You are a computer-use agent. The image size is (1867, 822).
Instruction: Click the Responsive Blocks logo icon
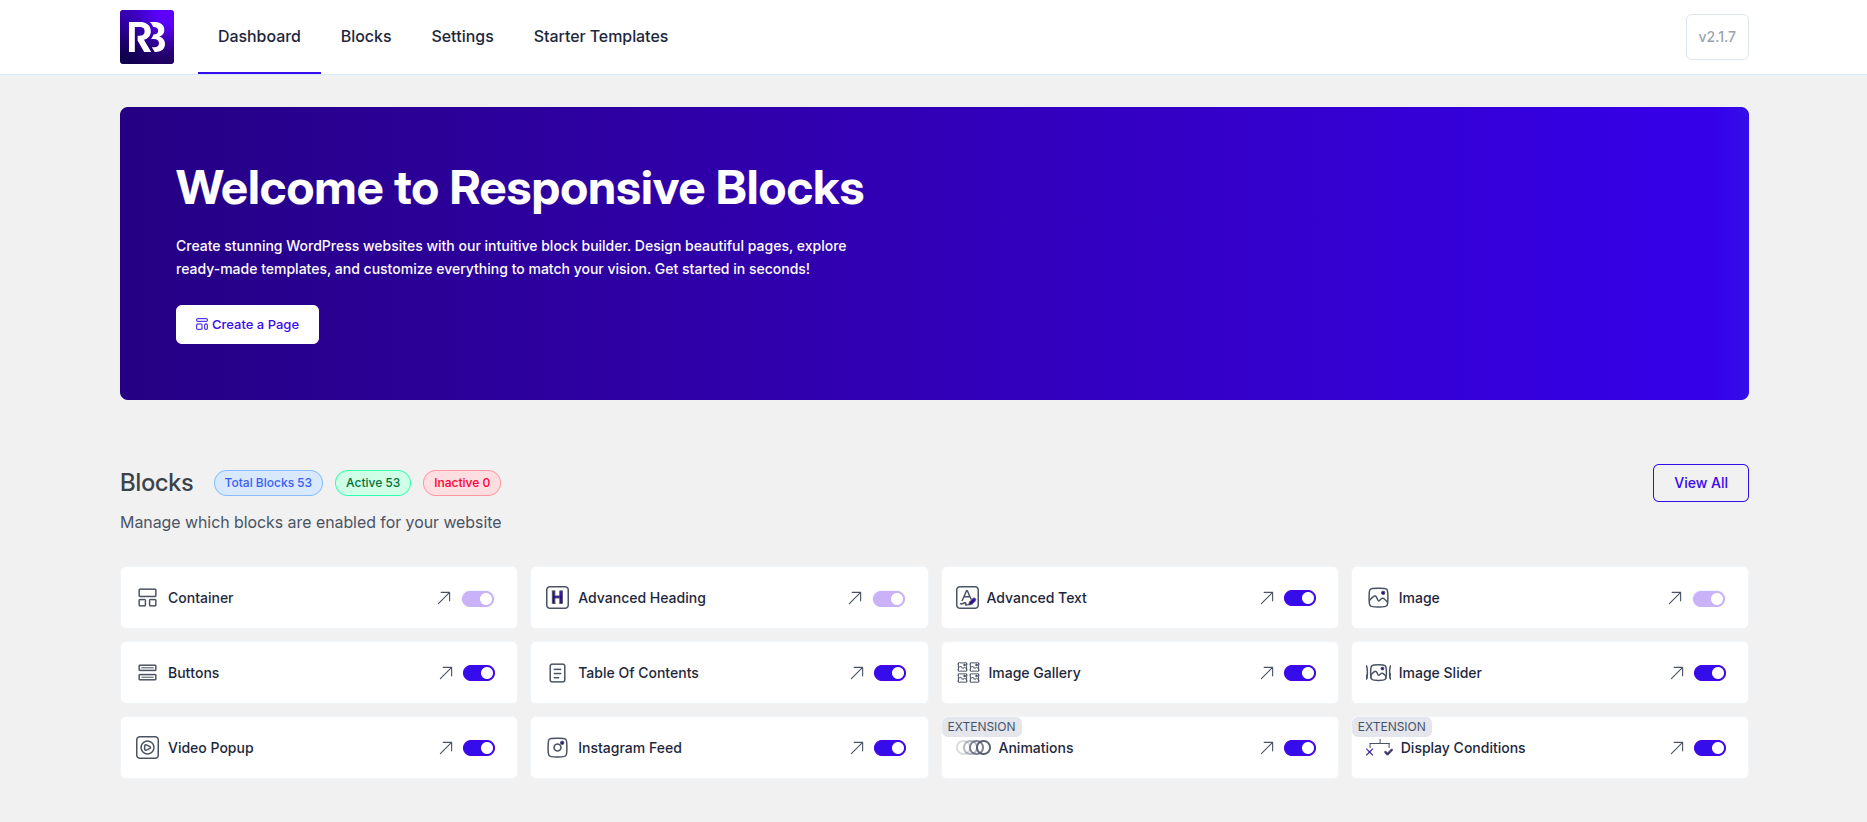coord(147,37)
